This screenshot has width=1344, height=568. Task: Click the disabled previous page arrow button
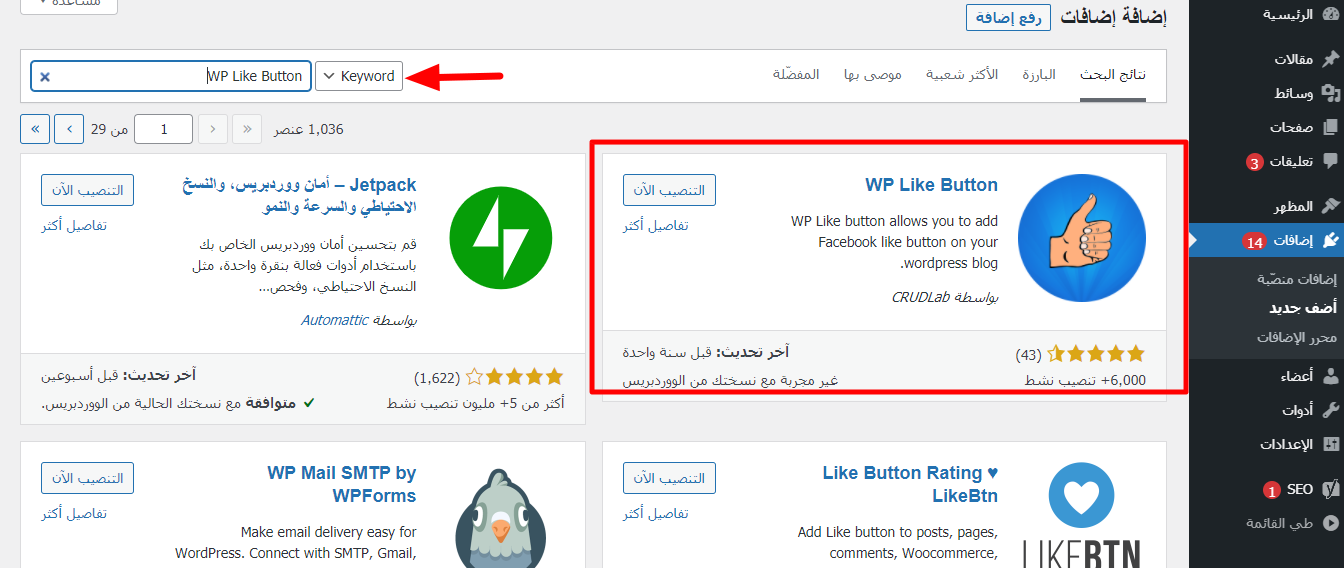(213, 129)
